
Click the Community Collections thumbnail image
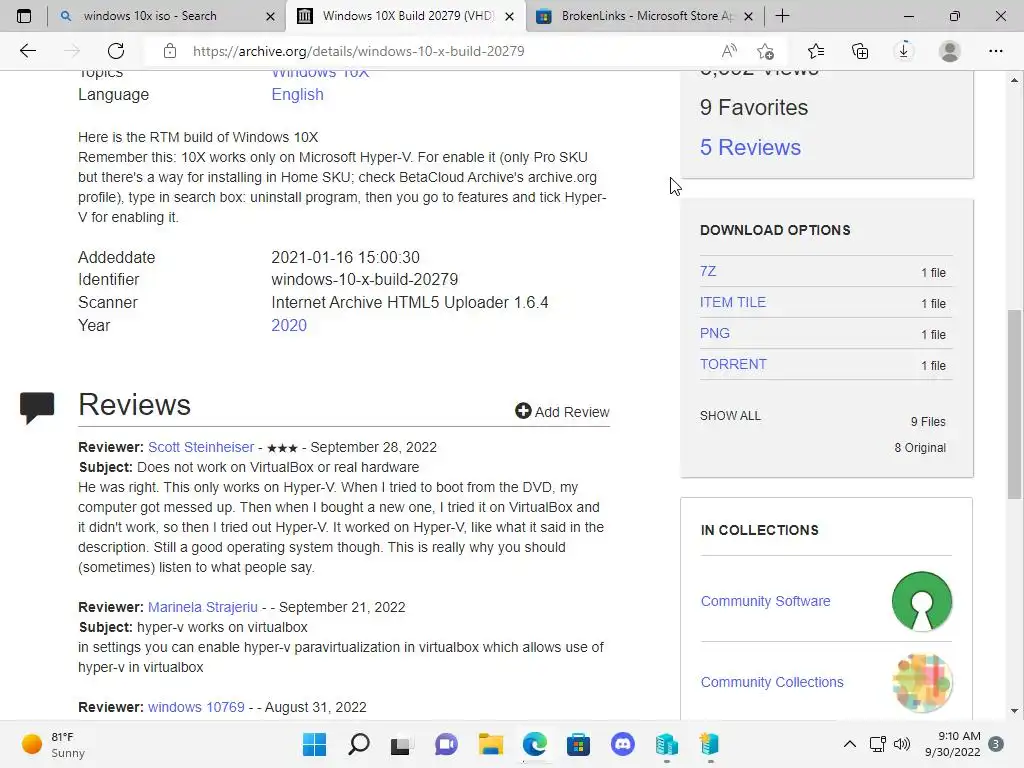coord(921,682)
